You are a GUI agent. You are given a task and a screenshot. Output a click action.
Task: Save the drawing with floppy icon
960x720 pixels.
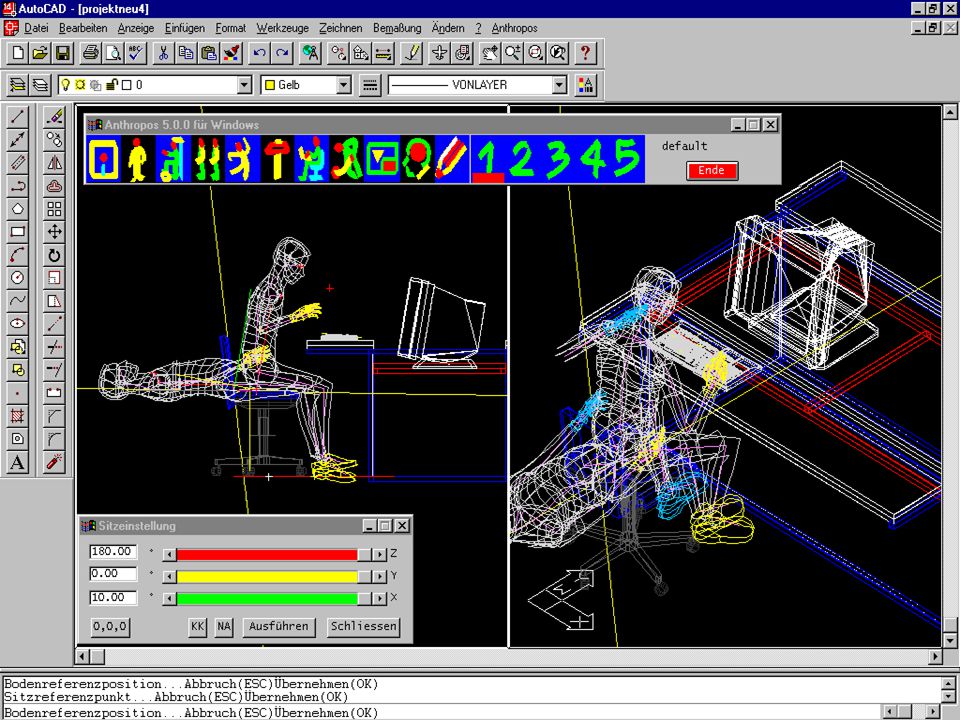pos(62,53)
